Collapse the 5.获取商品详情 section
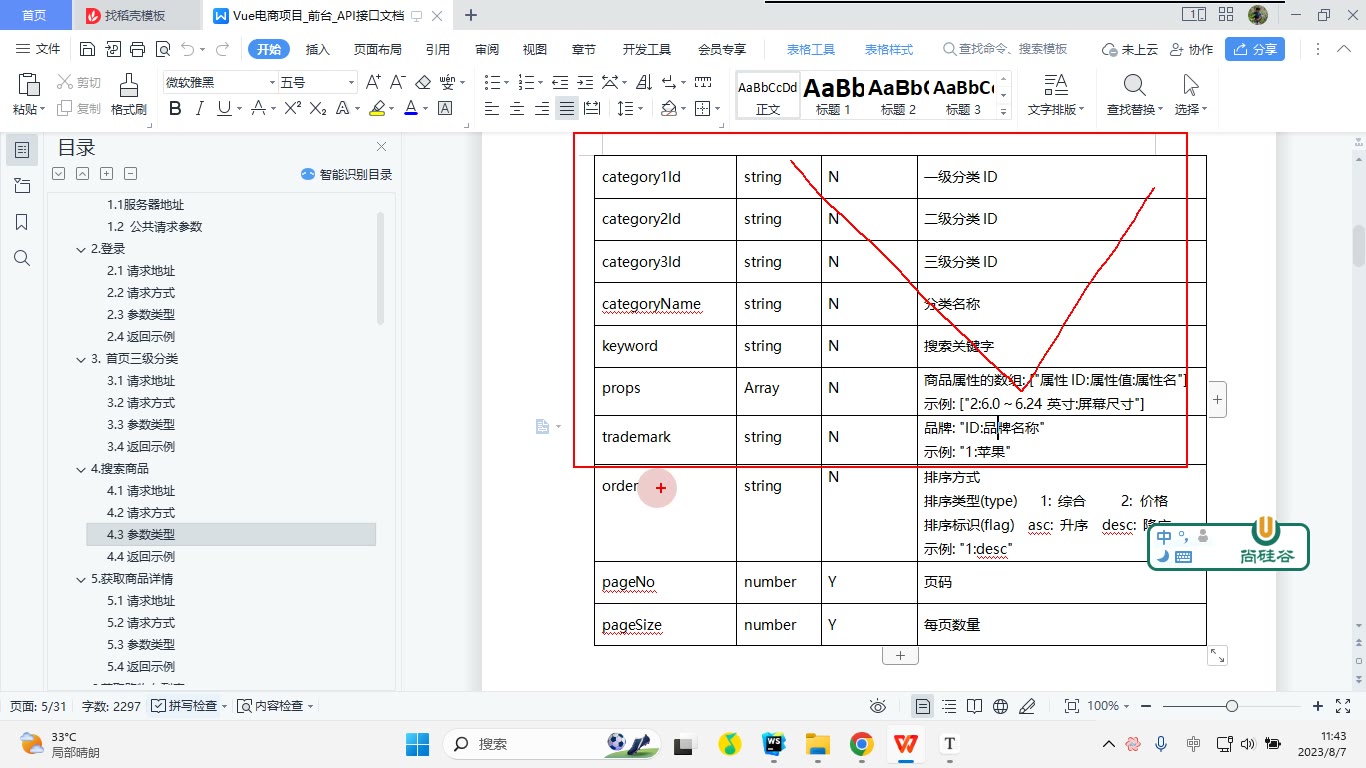 click(x=82, y=579)
